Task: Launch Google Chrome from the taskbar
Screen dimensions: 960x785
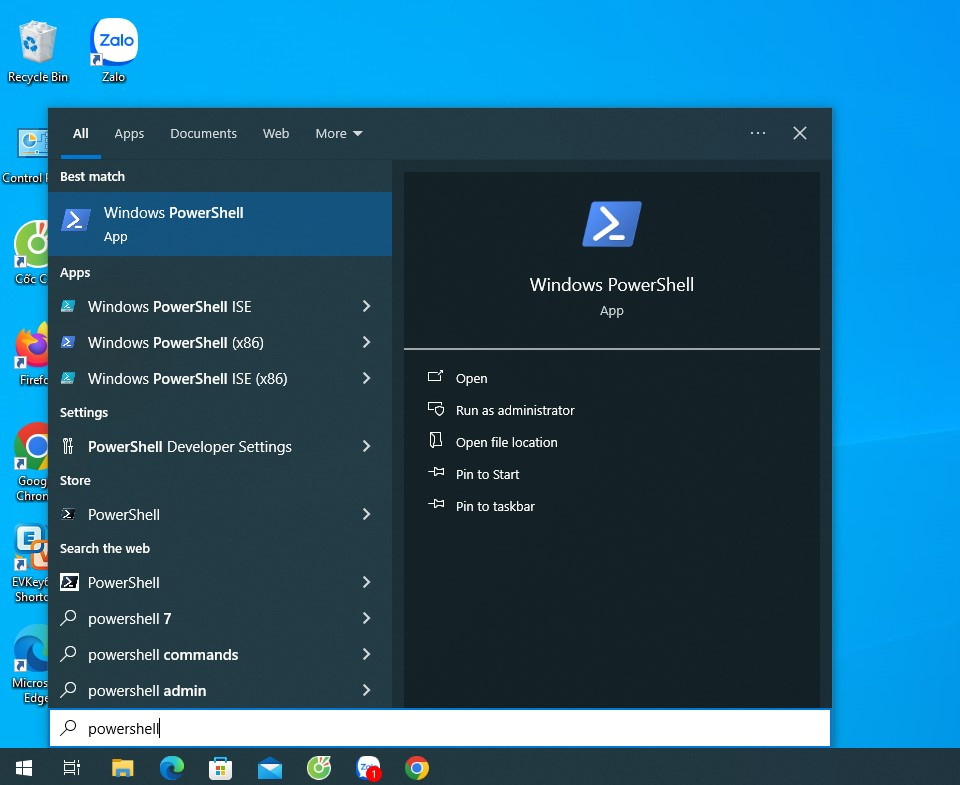Action: coord(417,768)
